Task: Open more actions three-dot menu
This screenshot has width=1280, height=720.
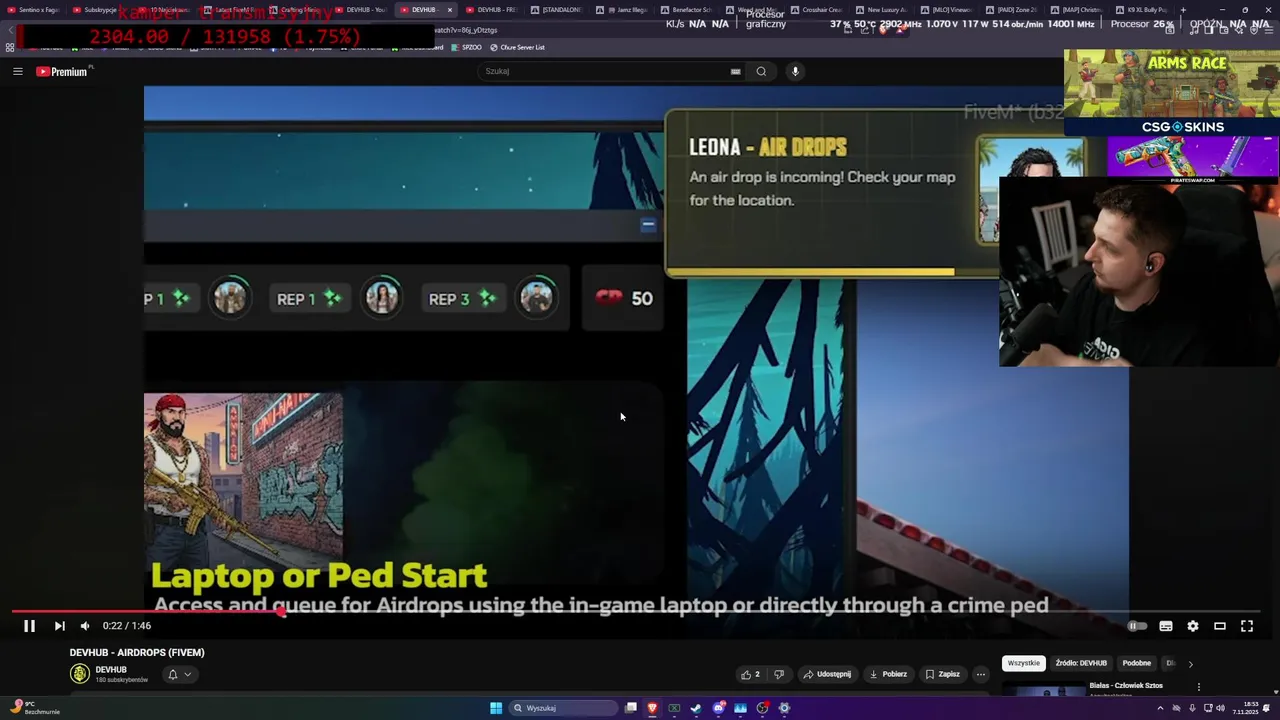Action: click(x=981, y=674)
